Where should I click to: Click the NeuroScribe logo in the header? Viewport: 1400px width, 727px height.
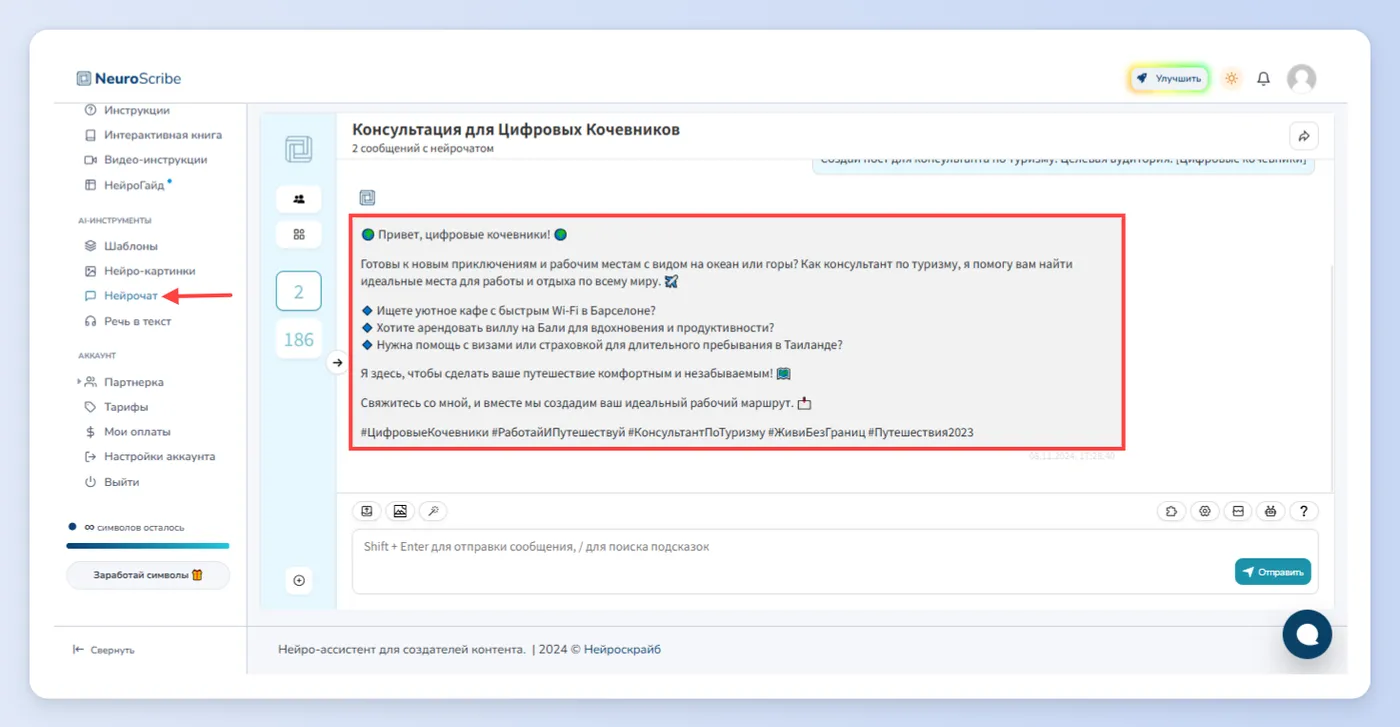(129, 78)
